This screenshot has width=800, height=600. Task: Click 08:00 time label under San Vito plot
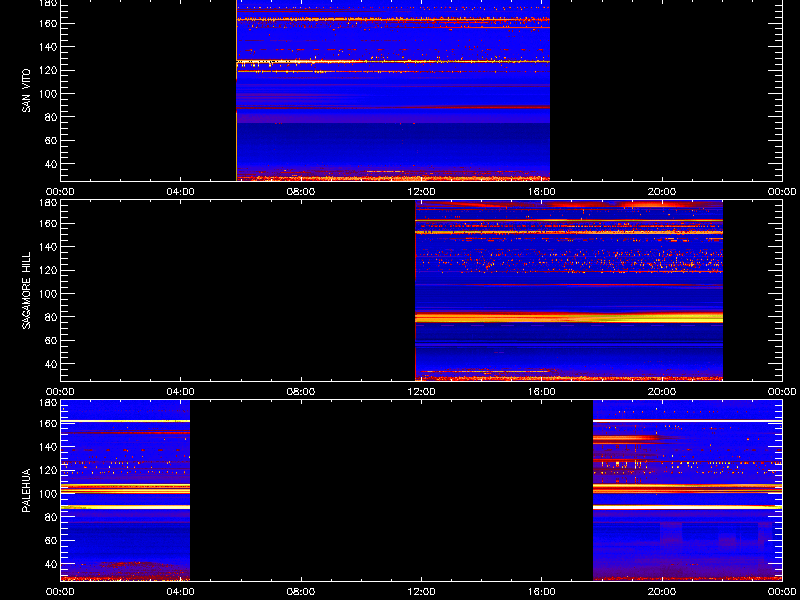tap(301, 192)
